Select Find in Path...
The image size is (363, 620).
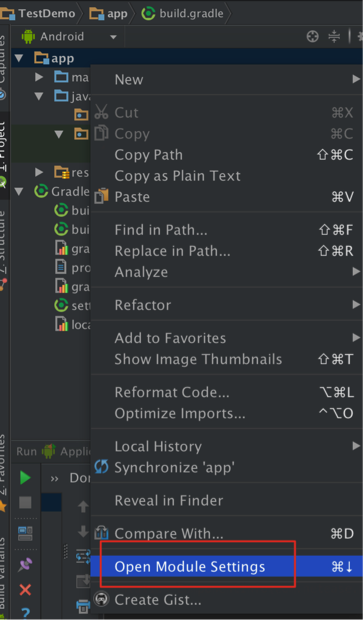click(227, 230)
